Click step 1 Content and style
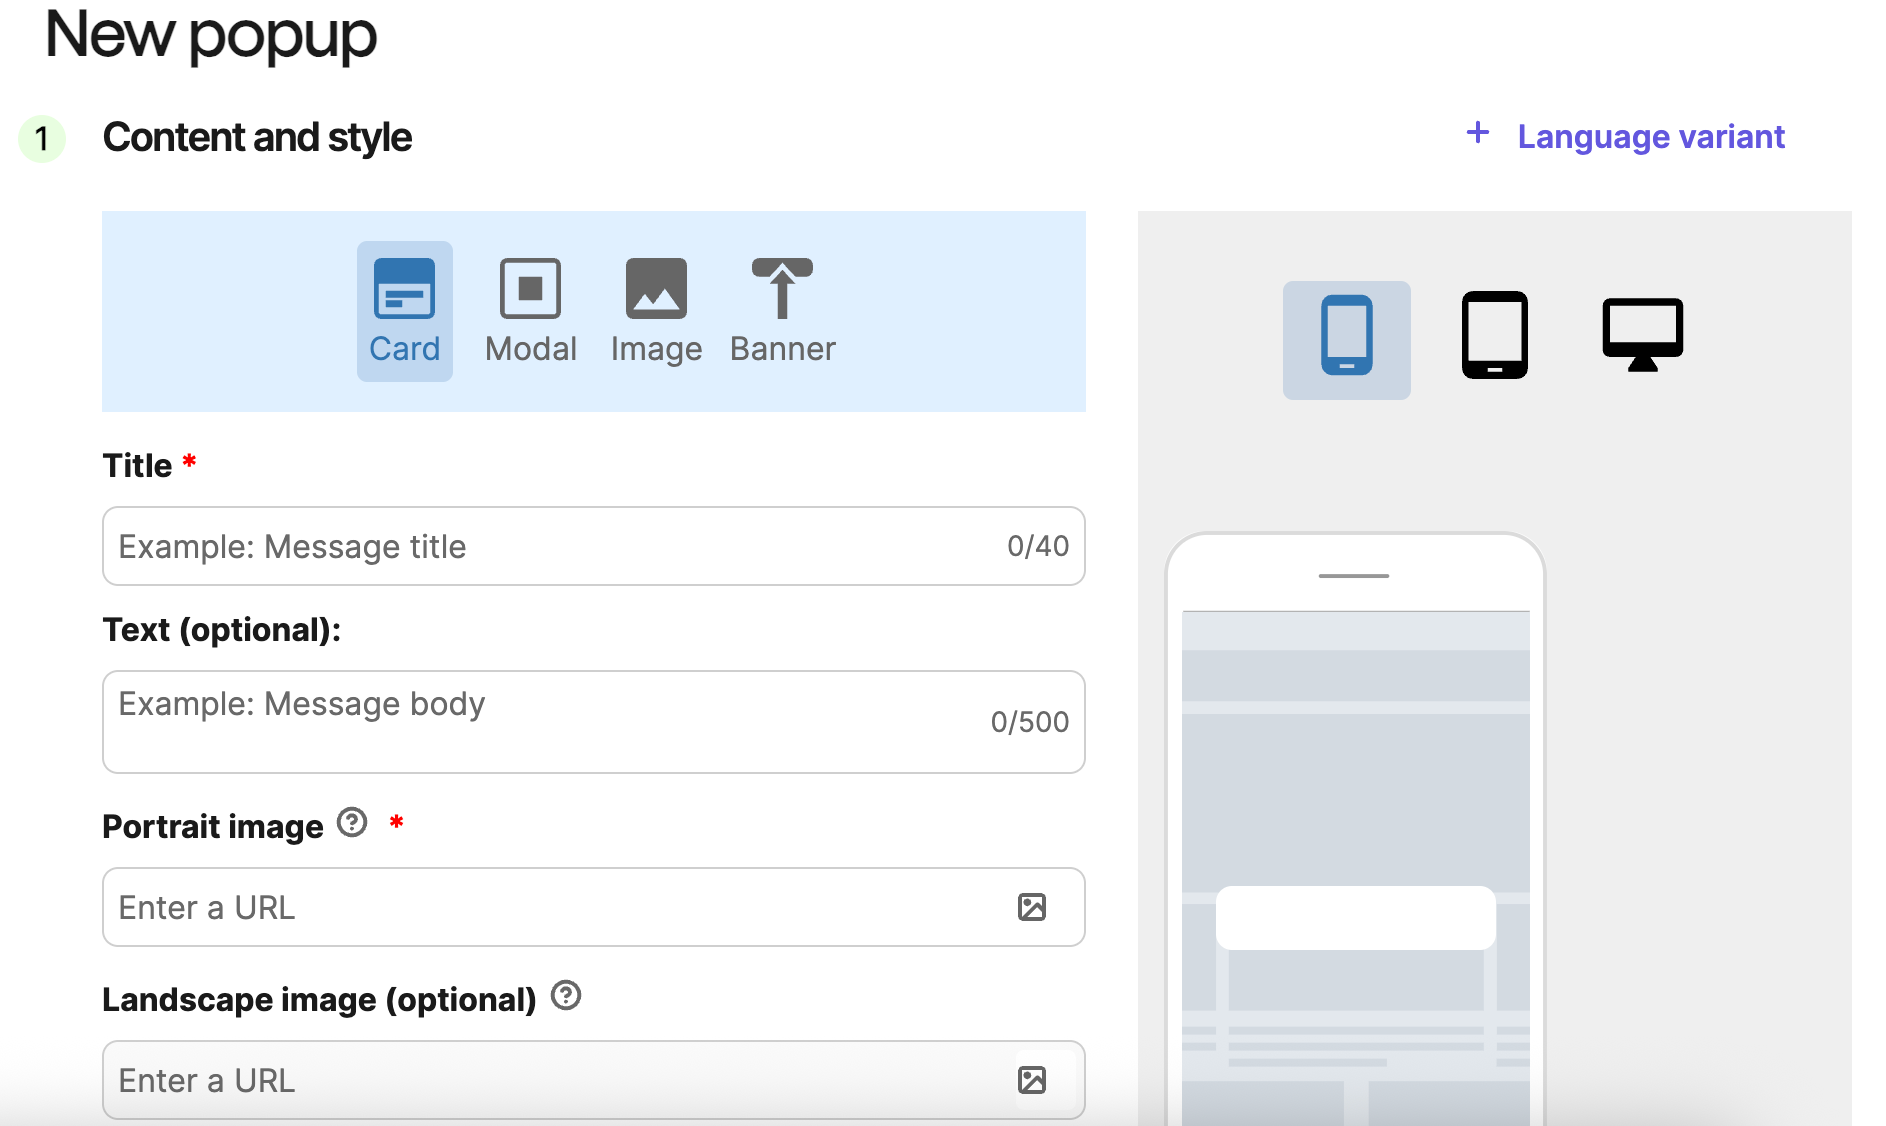The image size is (1886, 1126). 258,137
